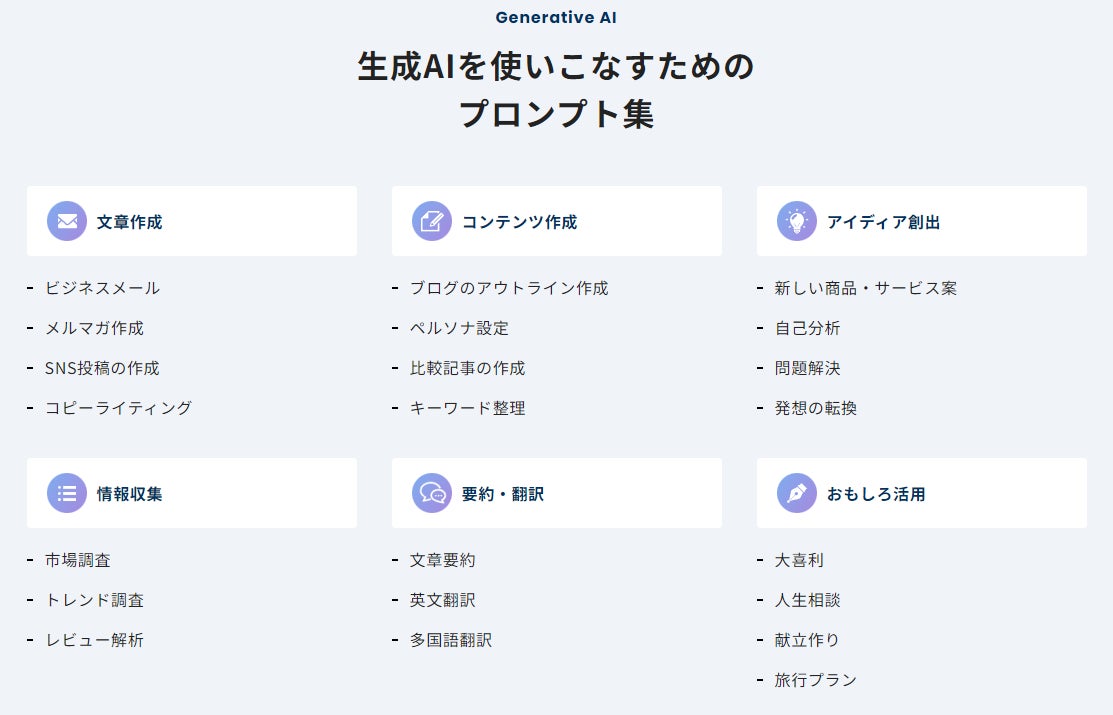Click the envelope icon beside 文章作成
This screenshot has width=1113, height=715.
point(67,221)
